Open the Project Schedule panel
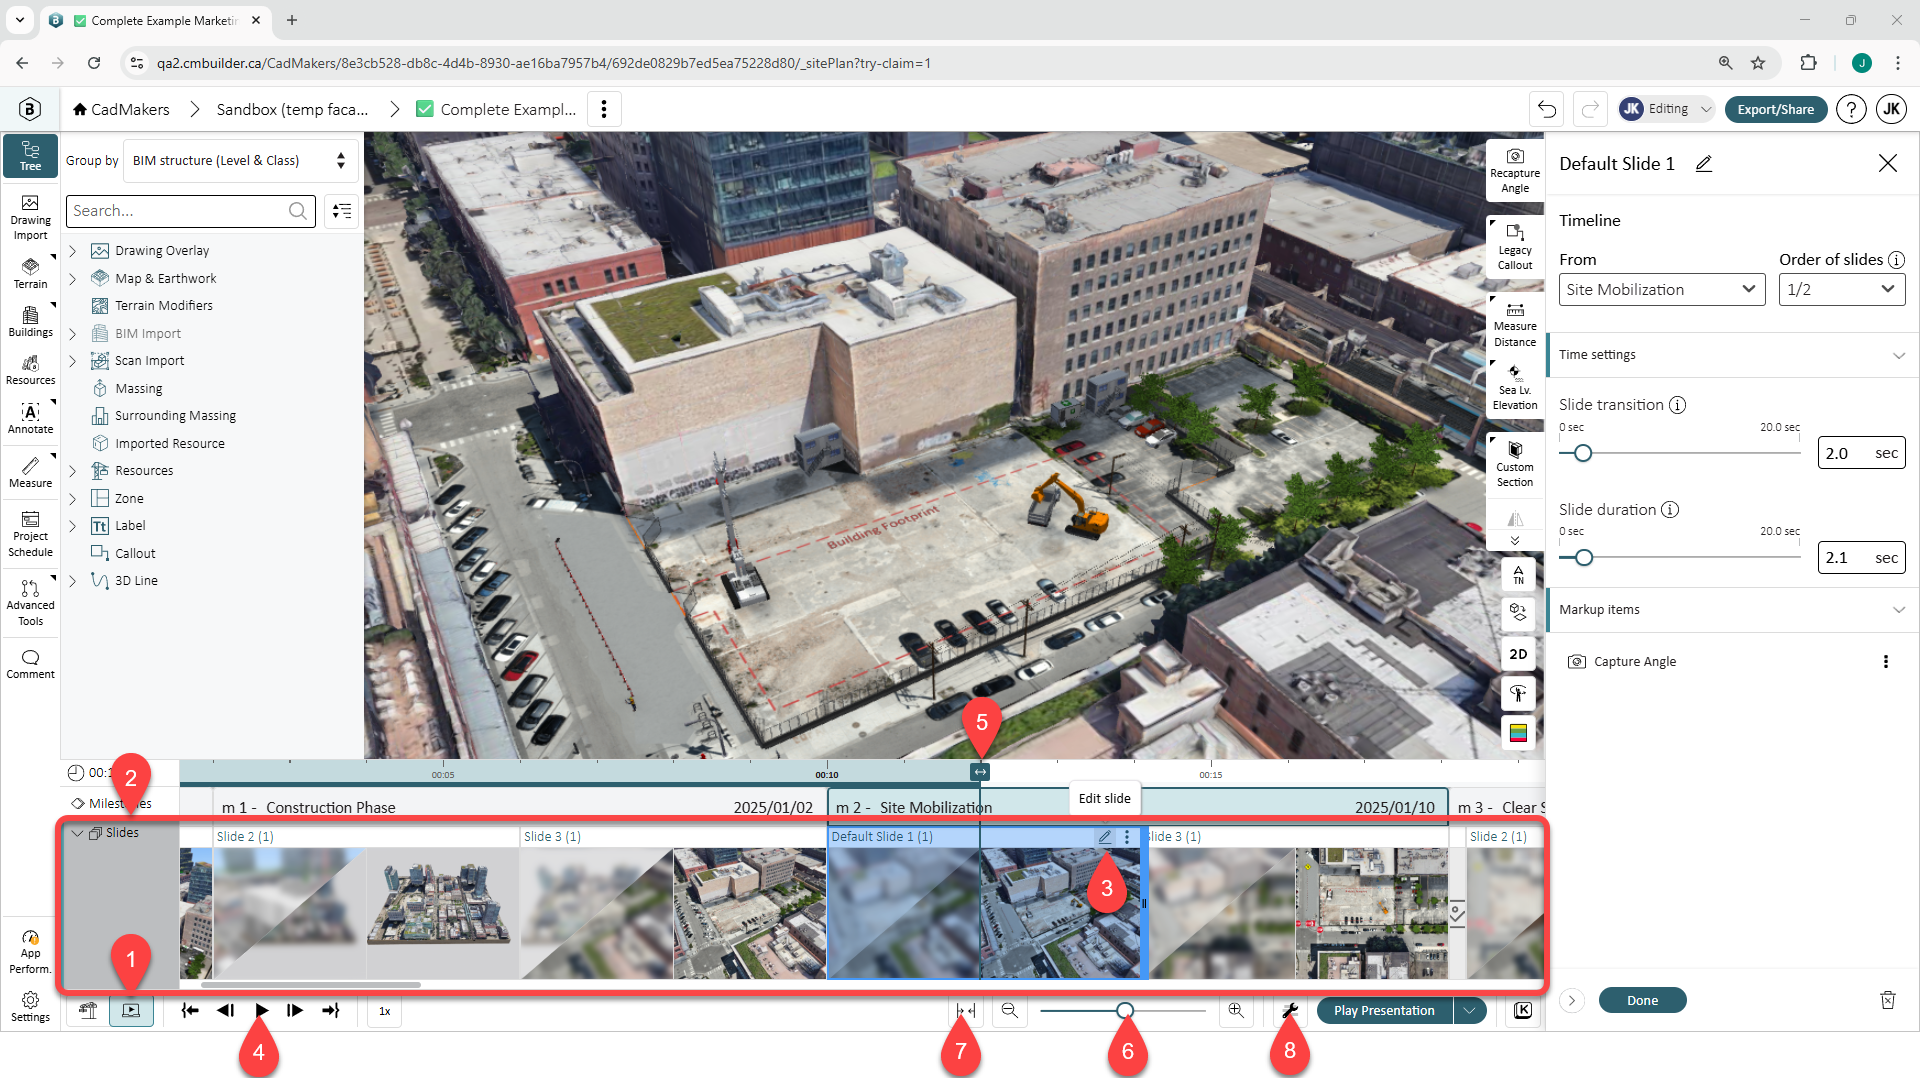Viewport: 1920px width, 1078px height. click(x=30, y=534)
